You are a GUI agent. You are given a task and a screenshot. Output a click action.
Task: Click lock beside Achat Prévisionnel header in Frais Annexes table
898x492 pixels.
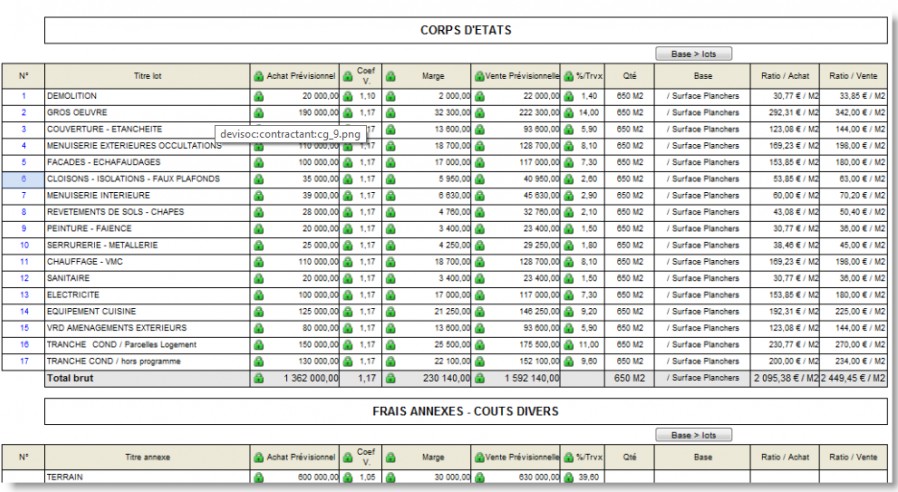[258, 458]
